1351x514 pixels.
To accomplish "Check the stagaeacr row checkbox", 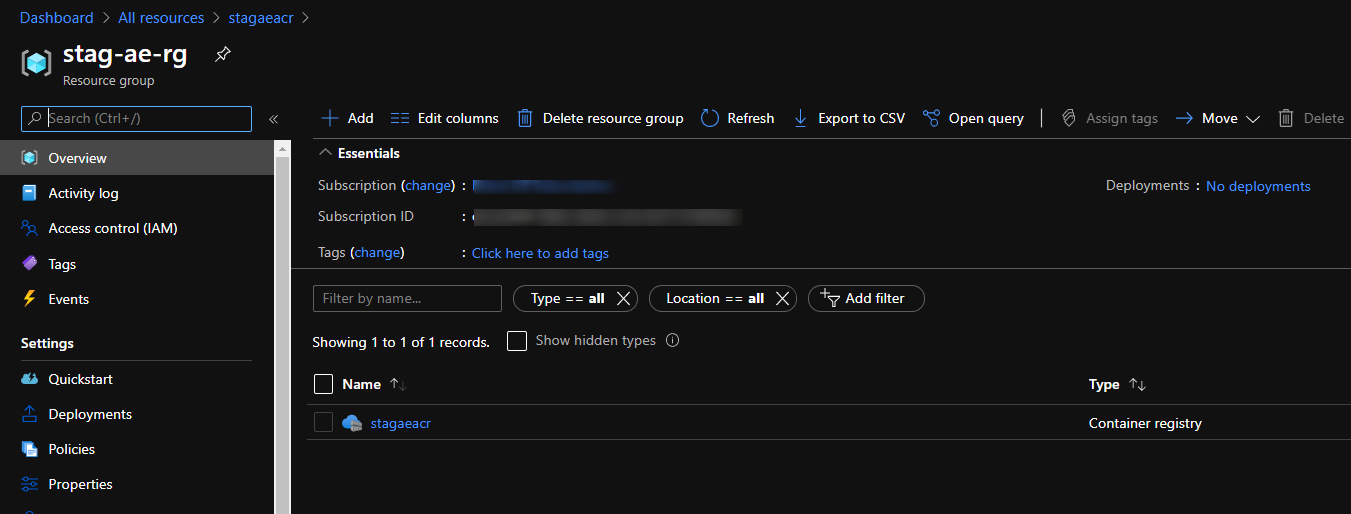I will point(323,423).
